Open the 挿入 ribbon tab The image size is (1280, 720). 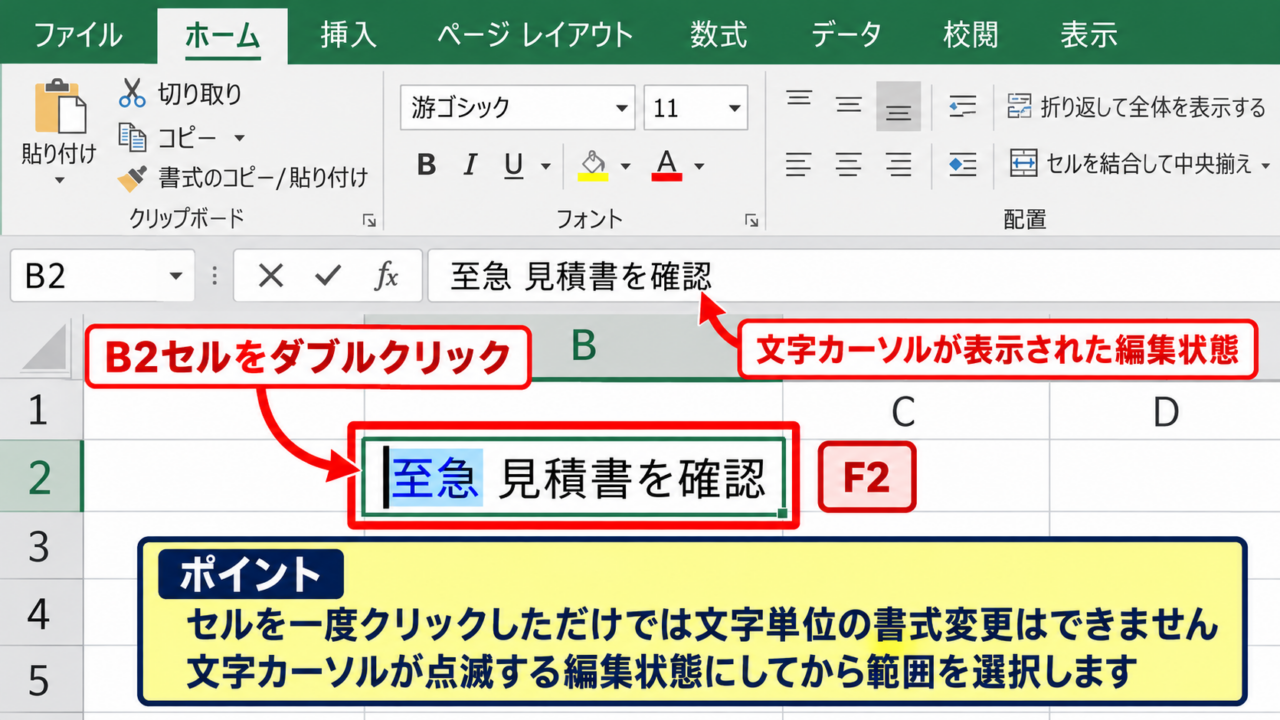[x=348, y=34]
